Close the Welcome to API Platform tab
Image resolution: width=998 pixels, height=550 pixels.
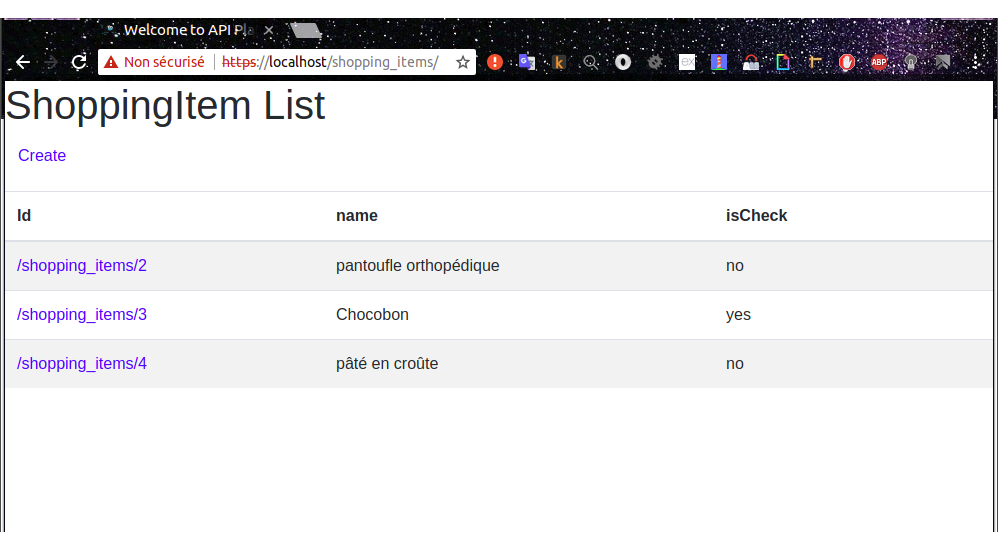click(x=269, y=30)
